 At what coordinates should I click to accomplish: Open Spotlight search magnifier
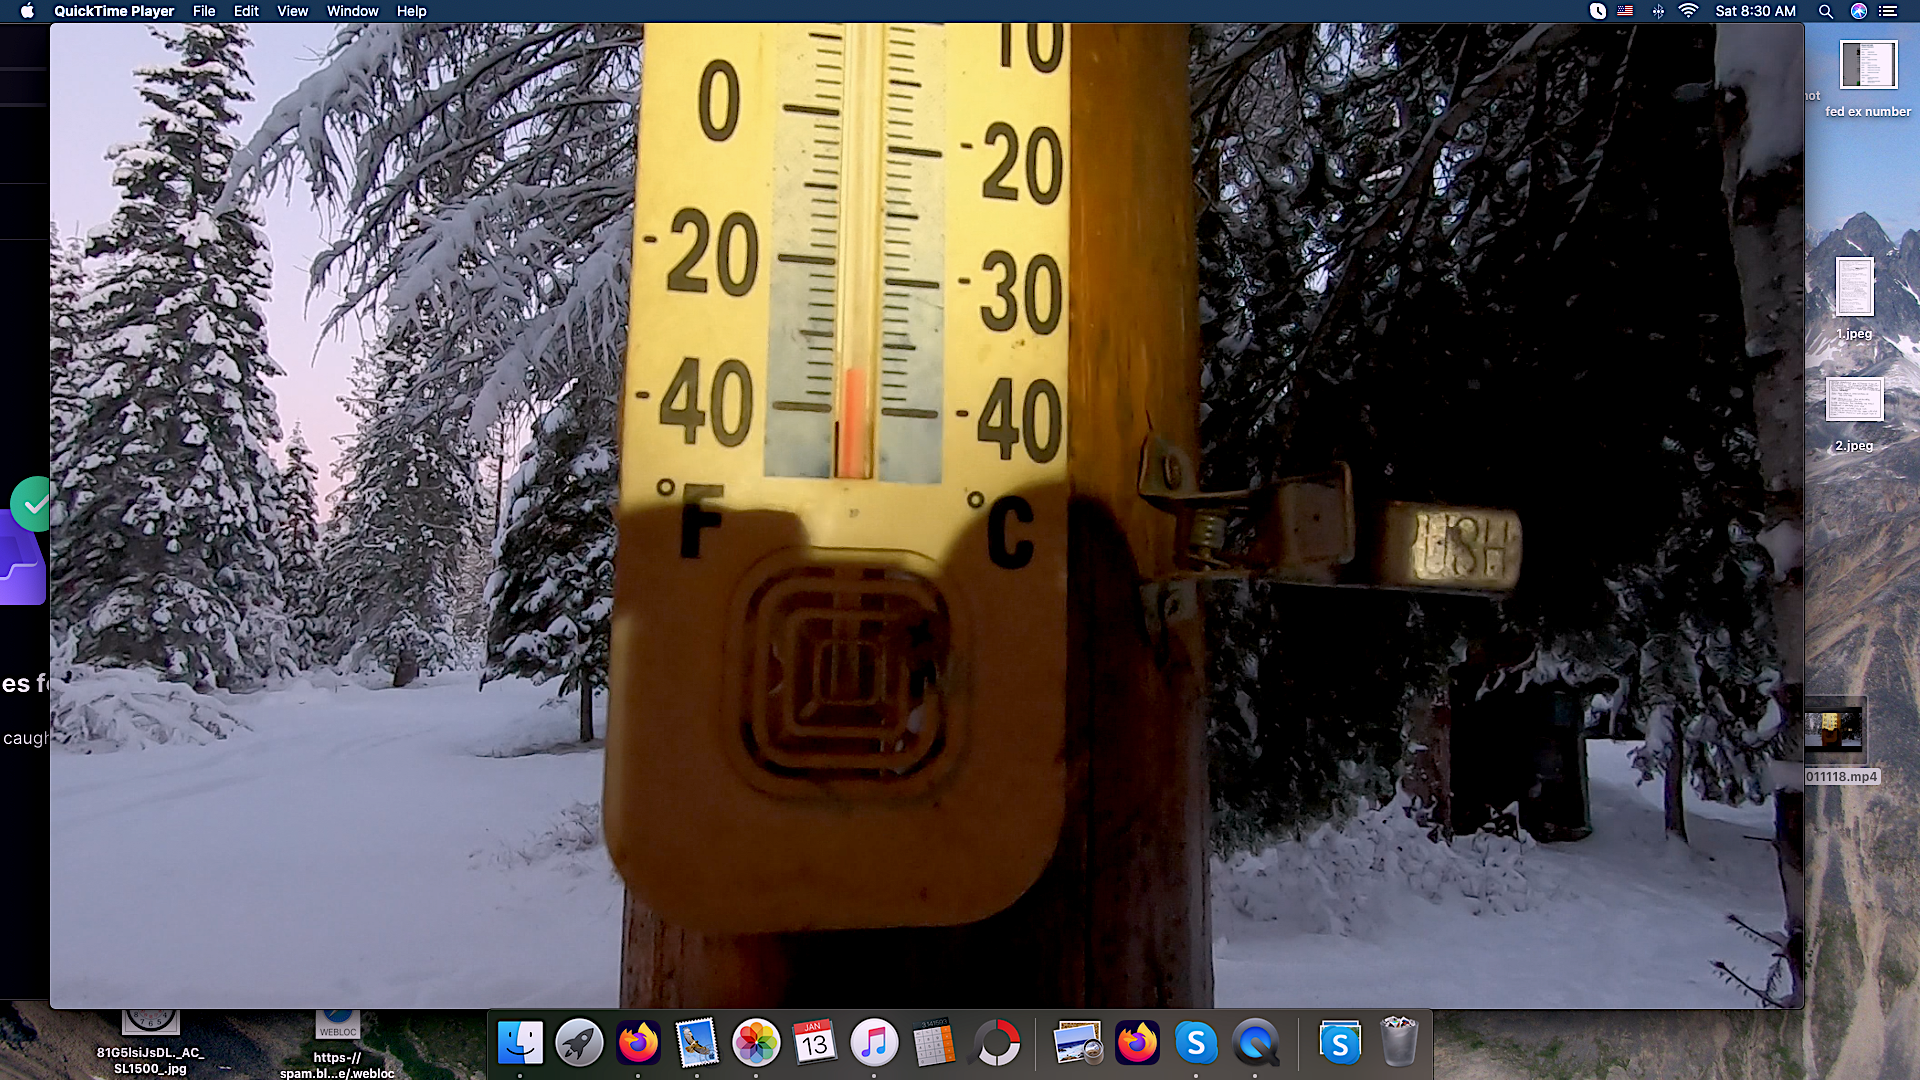tap(1825, 11)
